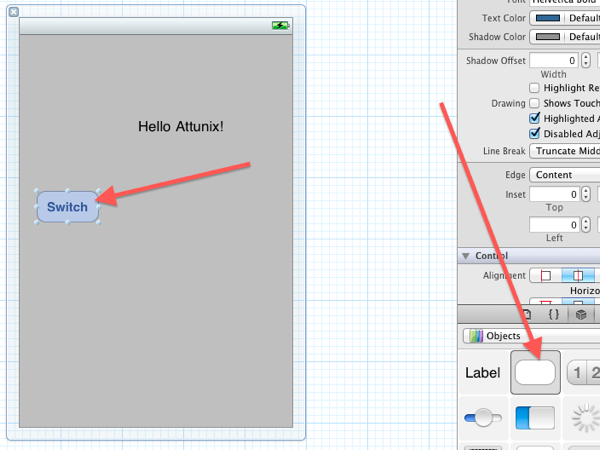Screen dimensions: 600x450
Task: Select the Slider object in library
Action: click(483, 418)
